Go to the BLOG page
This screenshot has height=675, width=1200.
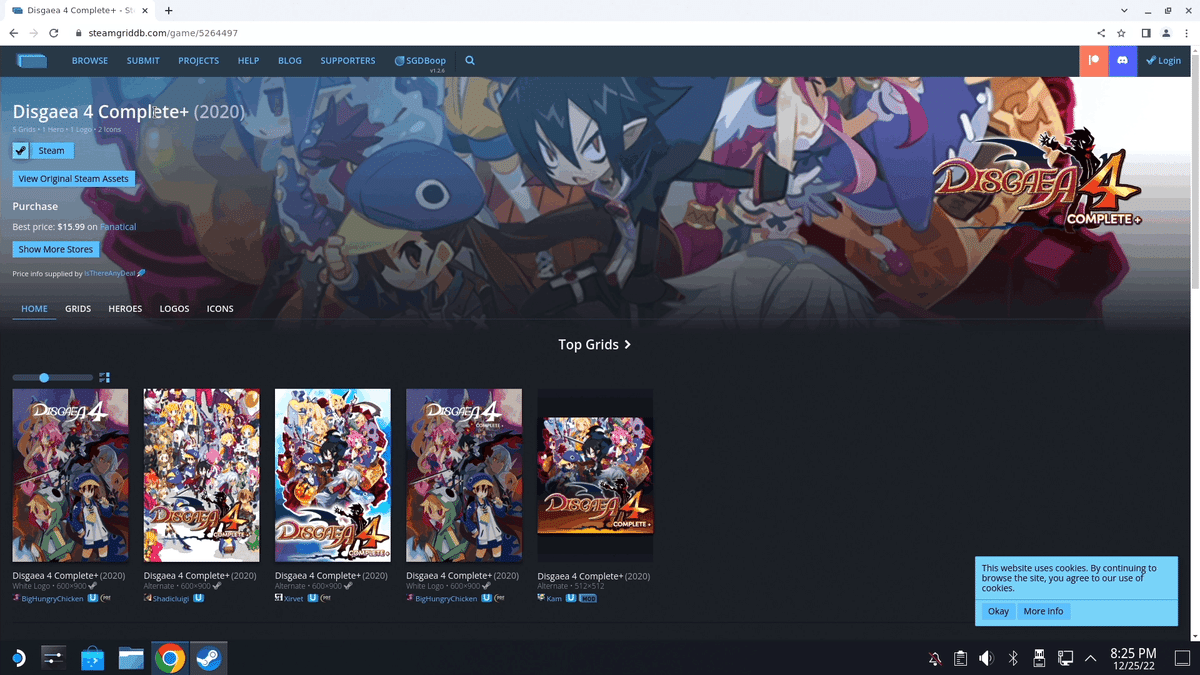290,61
